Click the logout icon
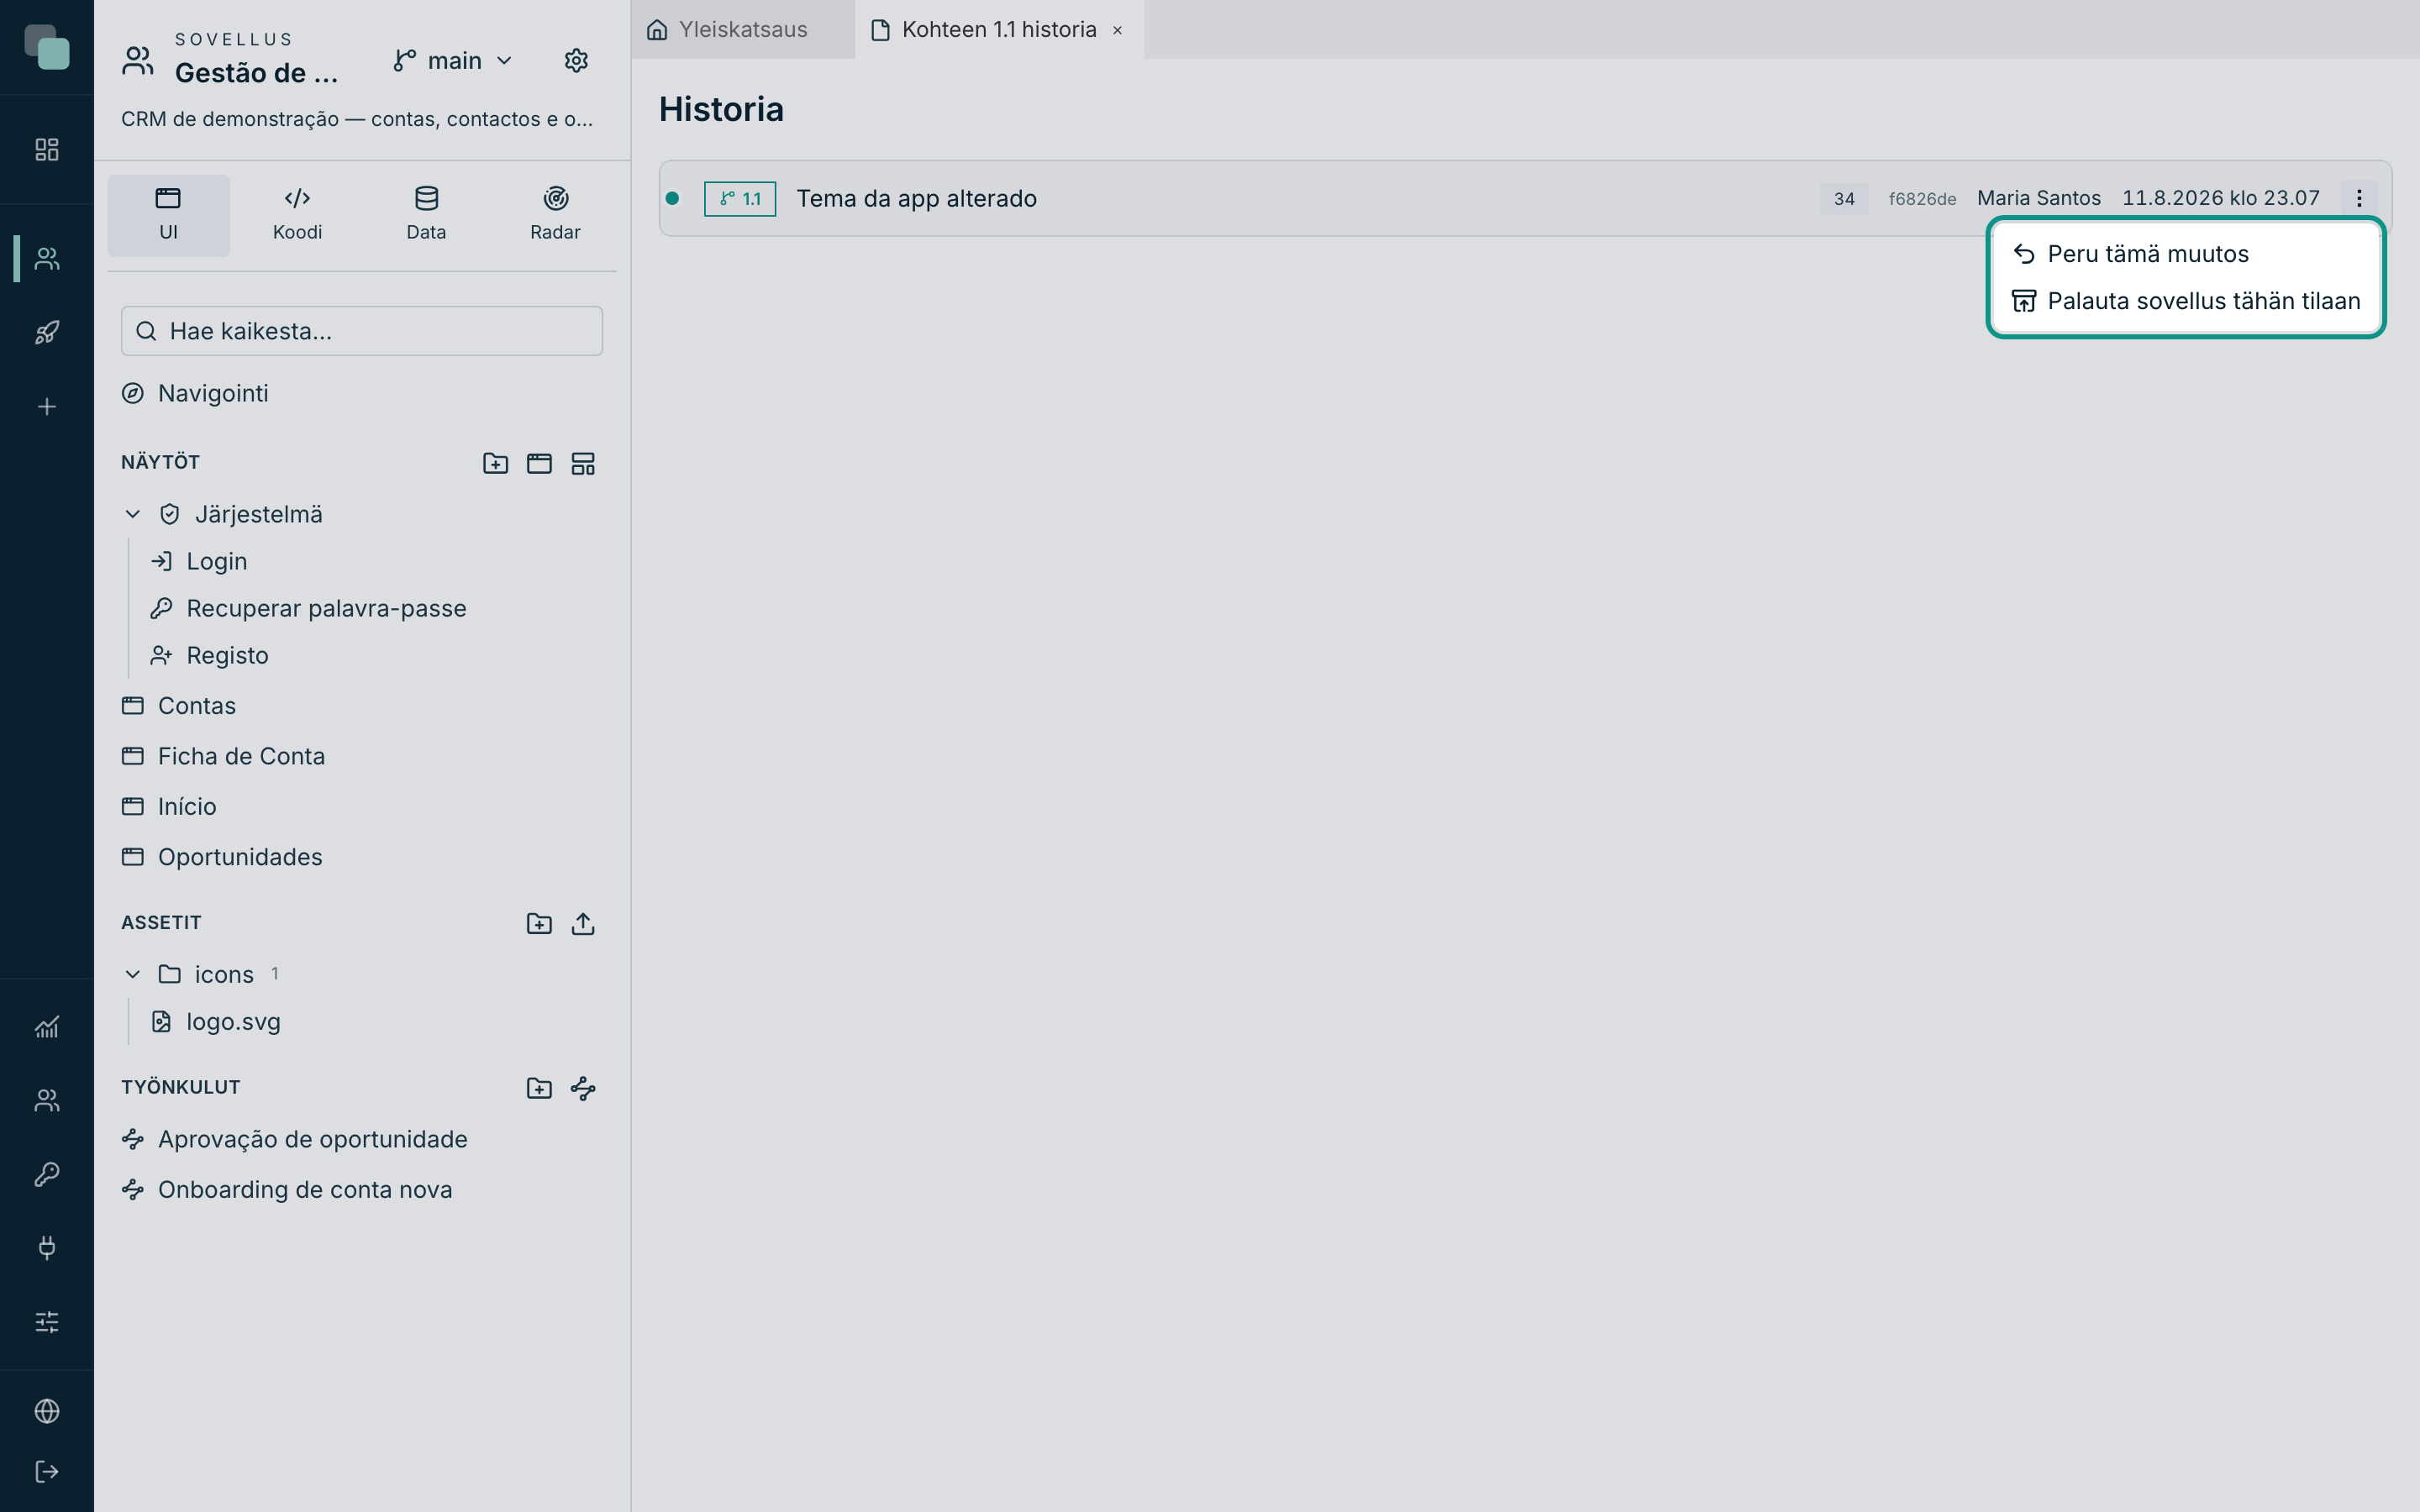 (47, 1472)
